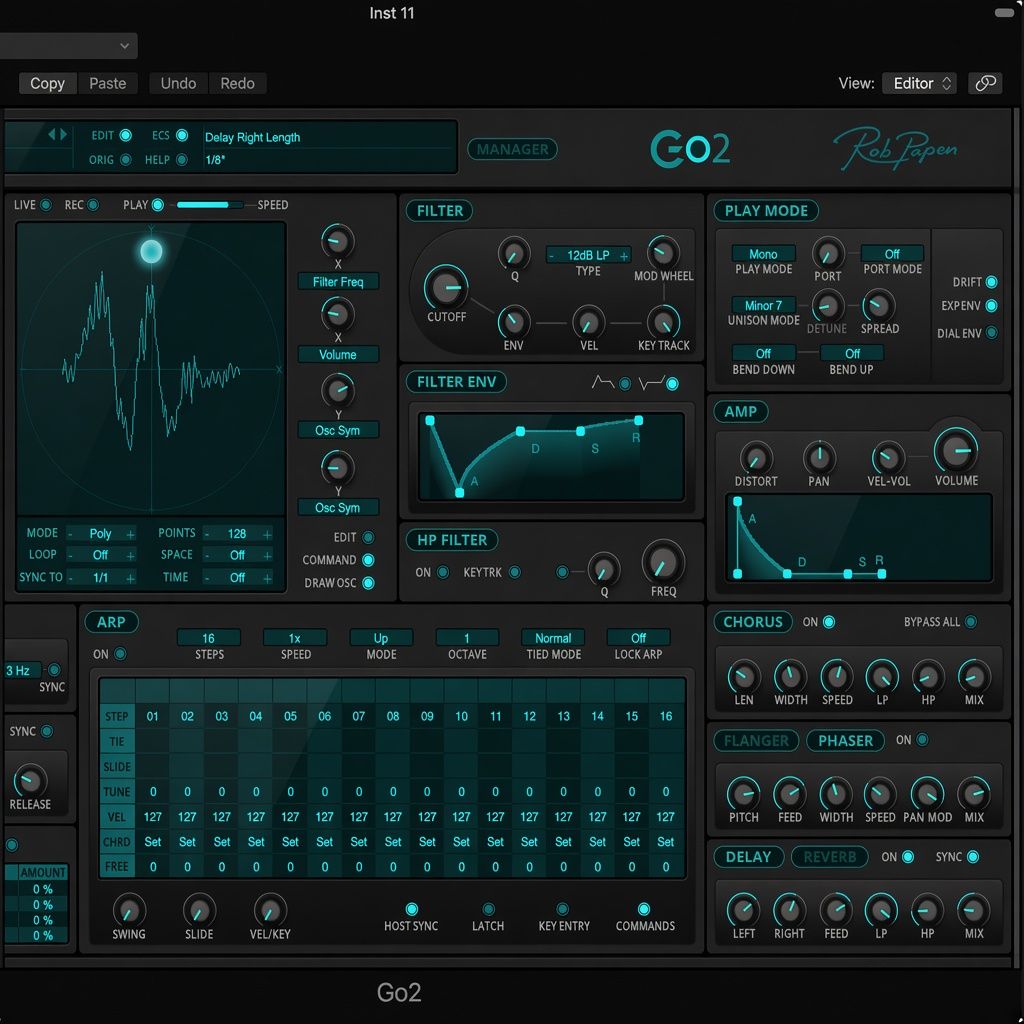Select the inverted filter envelope shape icon
This screenshot has height=1024, width=1024.
(x=650, y=383)
